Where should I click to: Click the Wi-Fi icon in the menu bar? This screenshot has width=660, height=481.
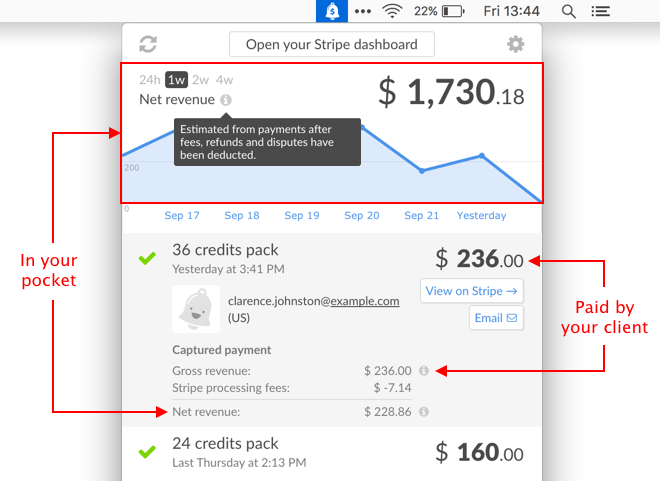click(392, 11)
